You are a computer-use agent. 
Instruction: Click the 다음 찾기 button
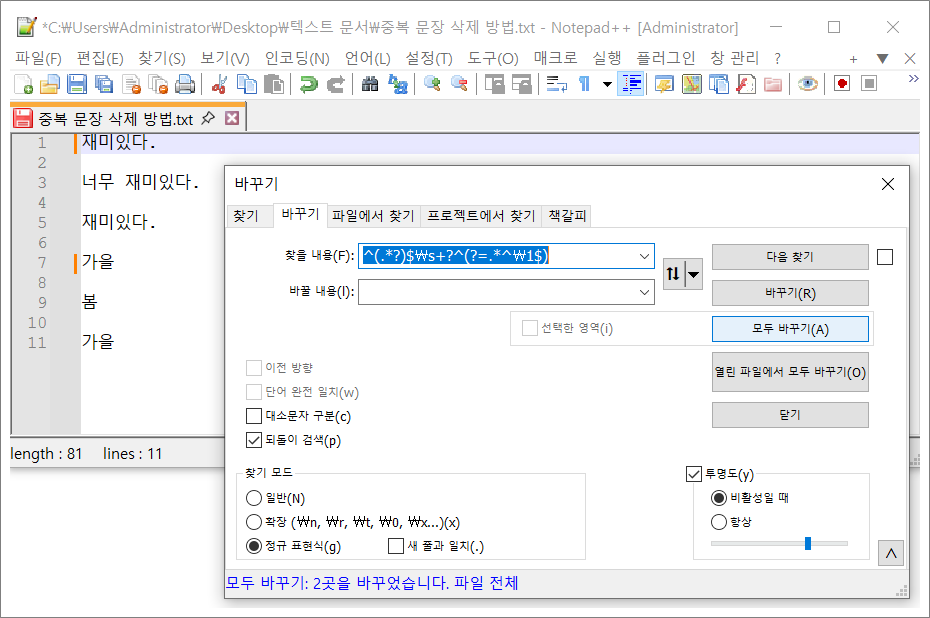[790, 257]
